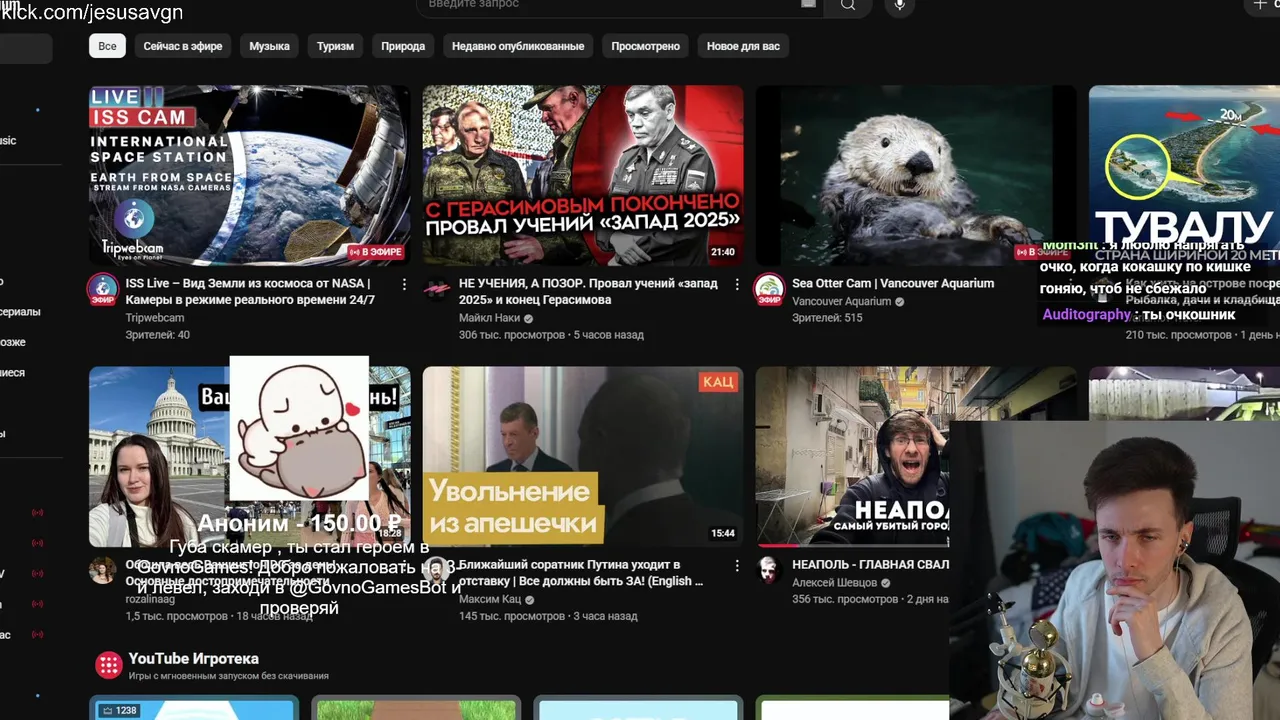Image resolution: width=1280 pixels, height=720 pixels.
Task: Open the Vancouver Aquarium channel name link
Action: tap(841, 301)
